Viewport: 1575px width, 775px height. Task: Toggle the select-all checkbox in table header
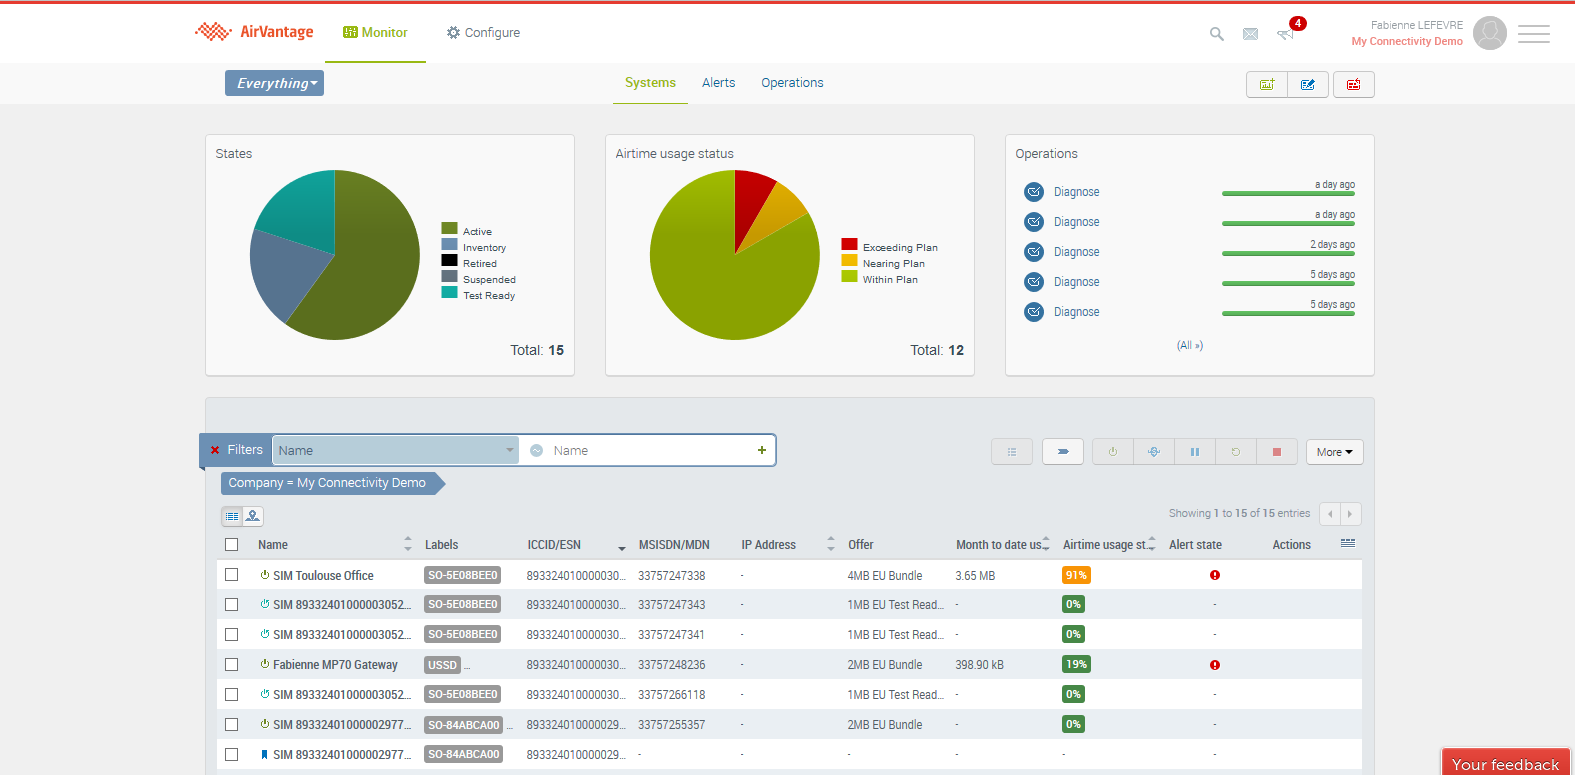pos(232,545)
